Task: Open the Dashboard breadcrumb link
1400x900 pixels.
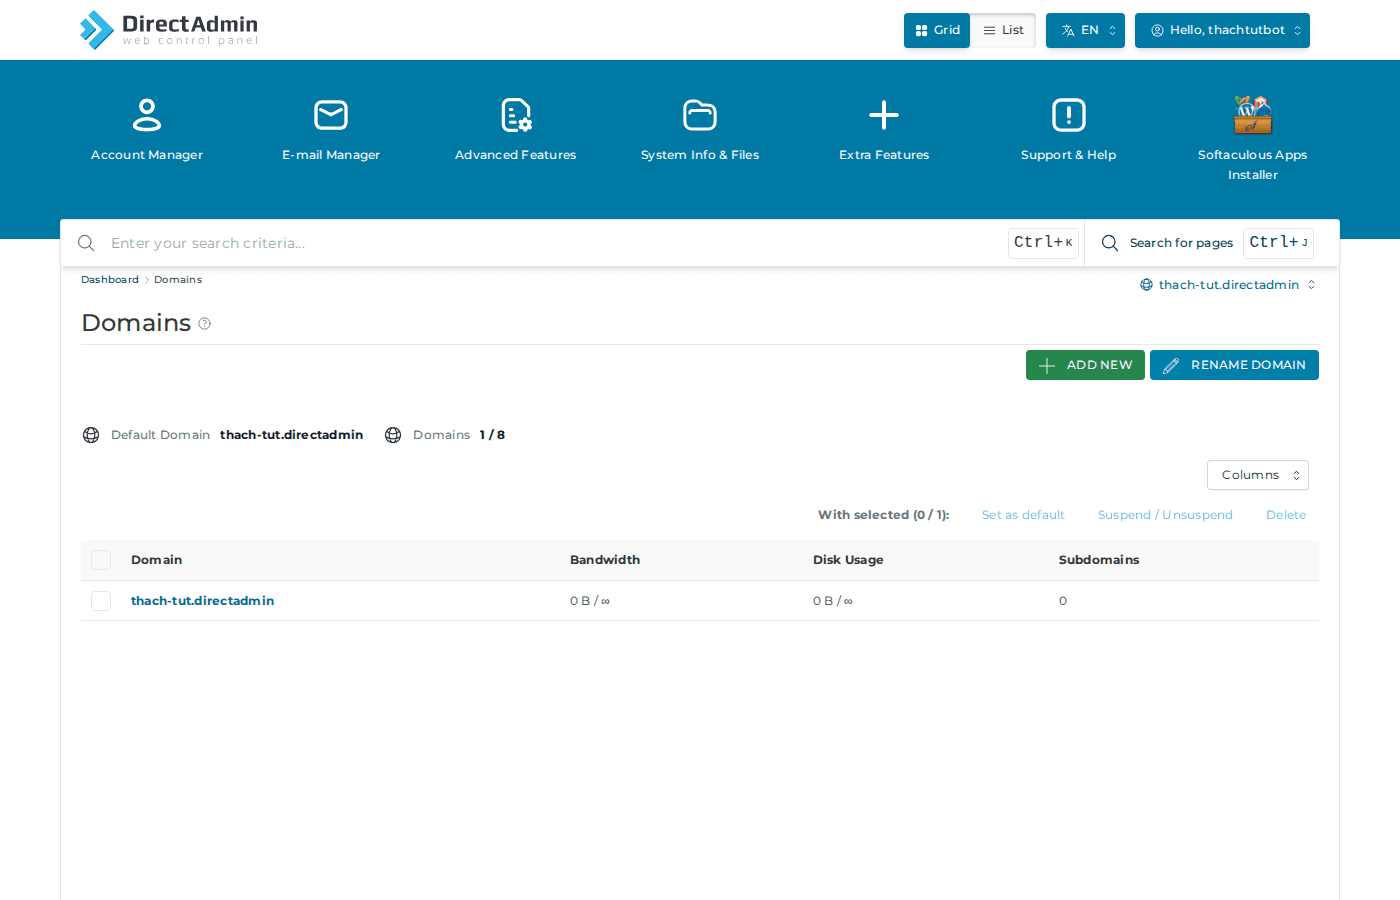Action: point(110,279)
